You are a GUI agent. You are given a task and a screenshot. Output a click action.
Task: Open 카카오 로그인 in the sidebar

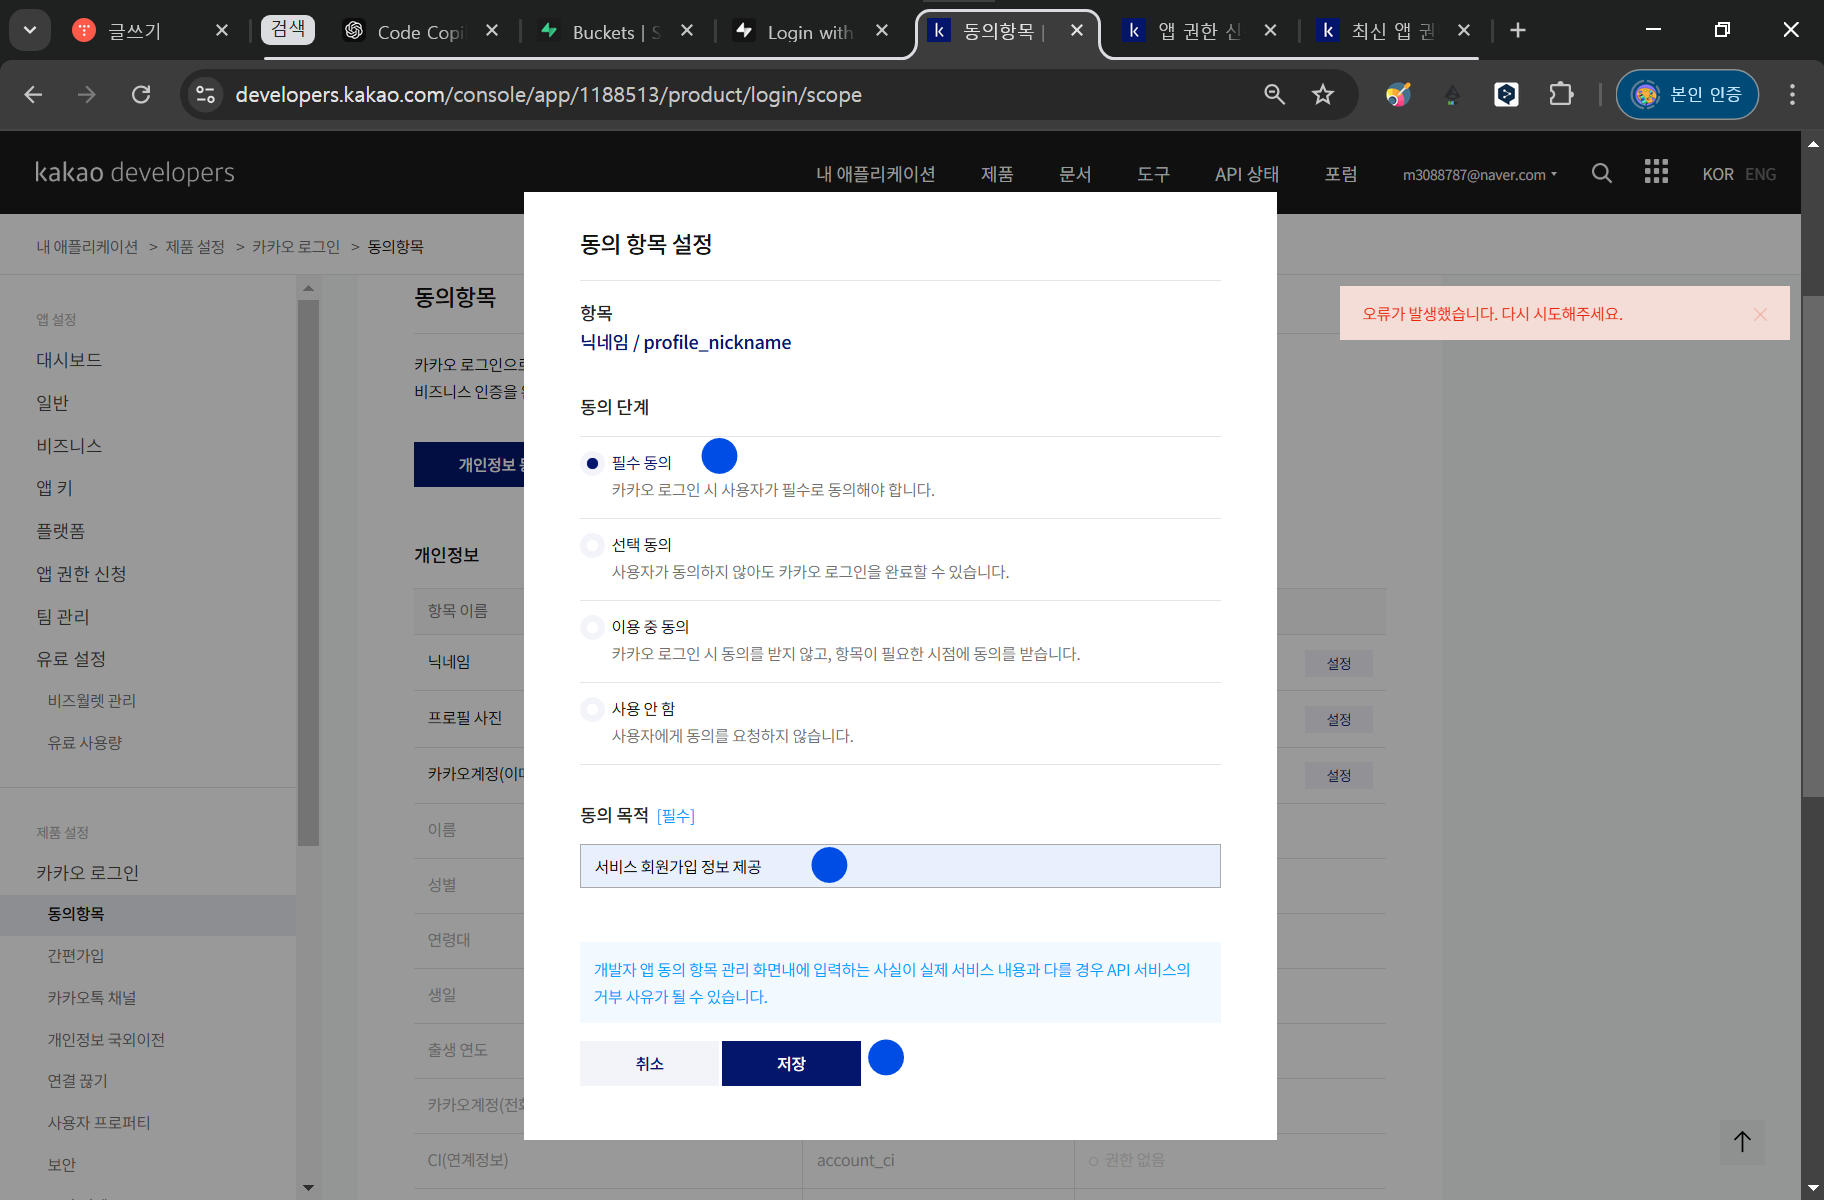[x=87, y=873]
